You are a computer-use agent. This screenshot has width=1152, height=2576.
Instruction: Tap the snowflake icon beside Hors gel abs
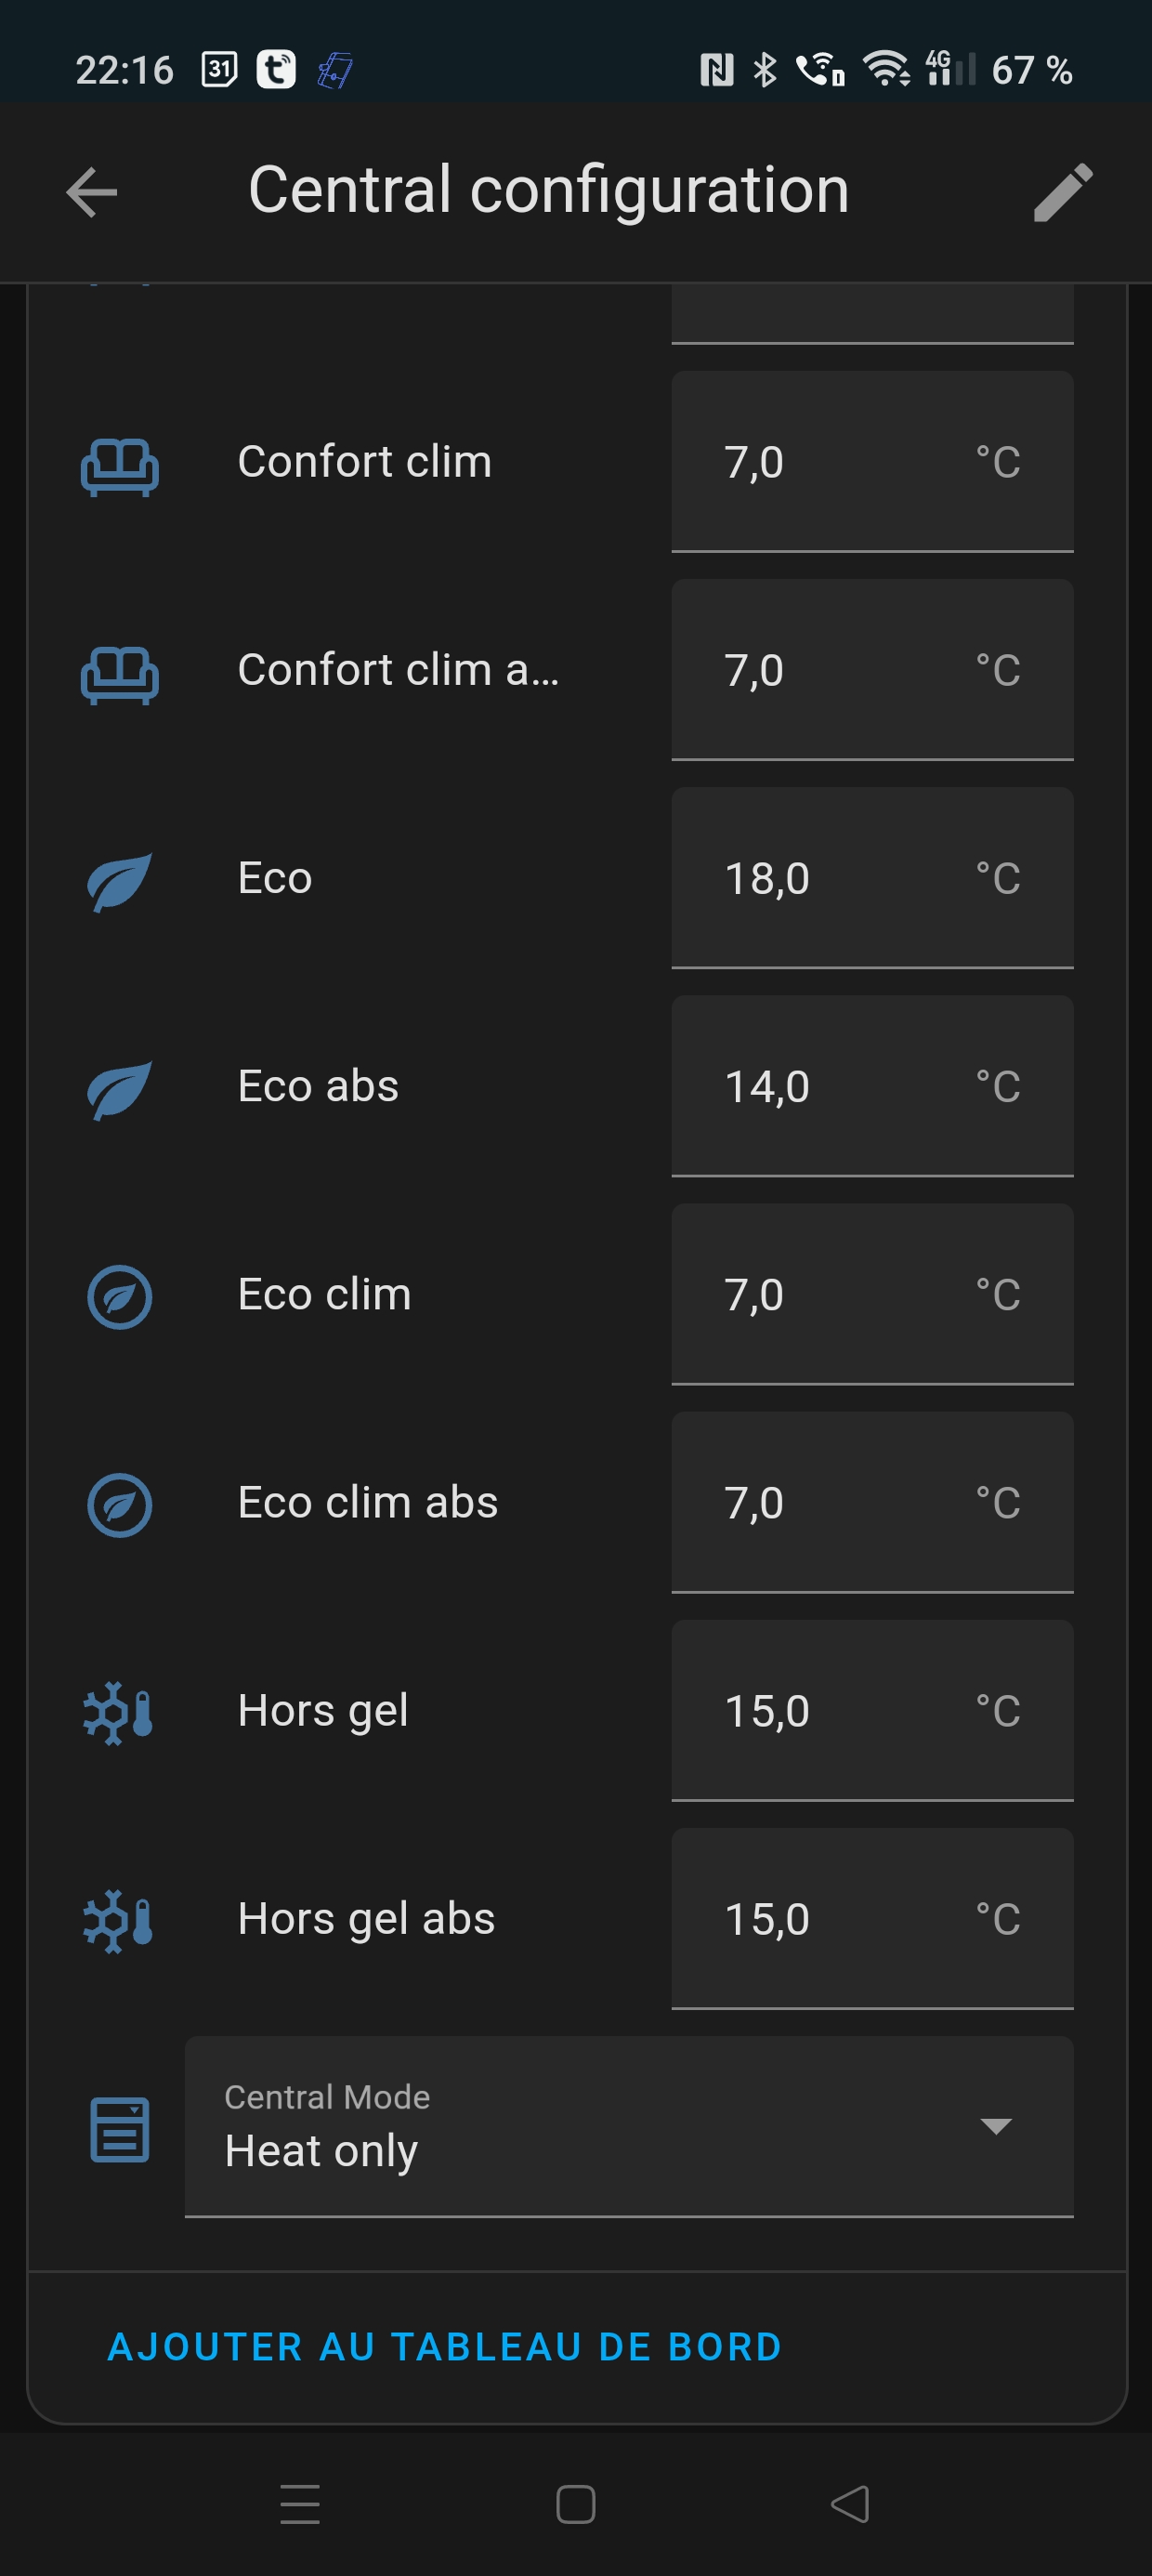click(x=119, y=1920)
